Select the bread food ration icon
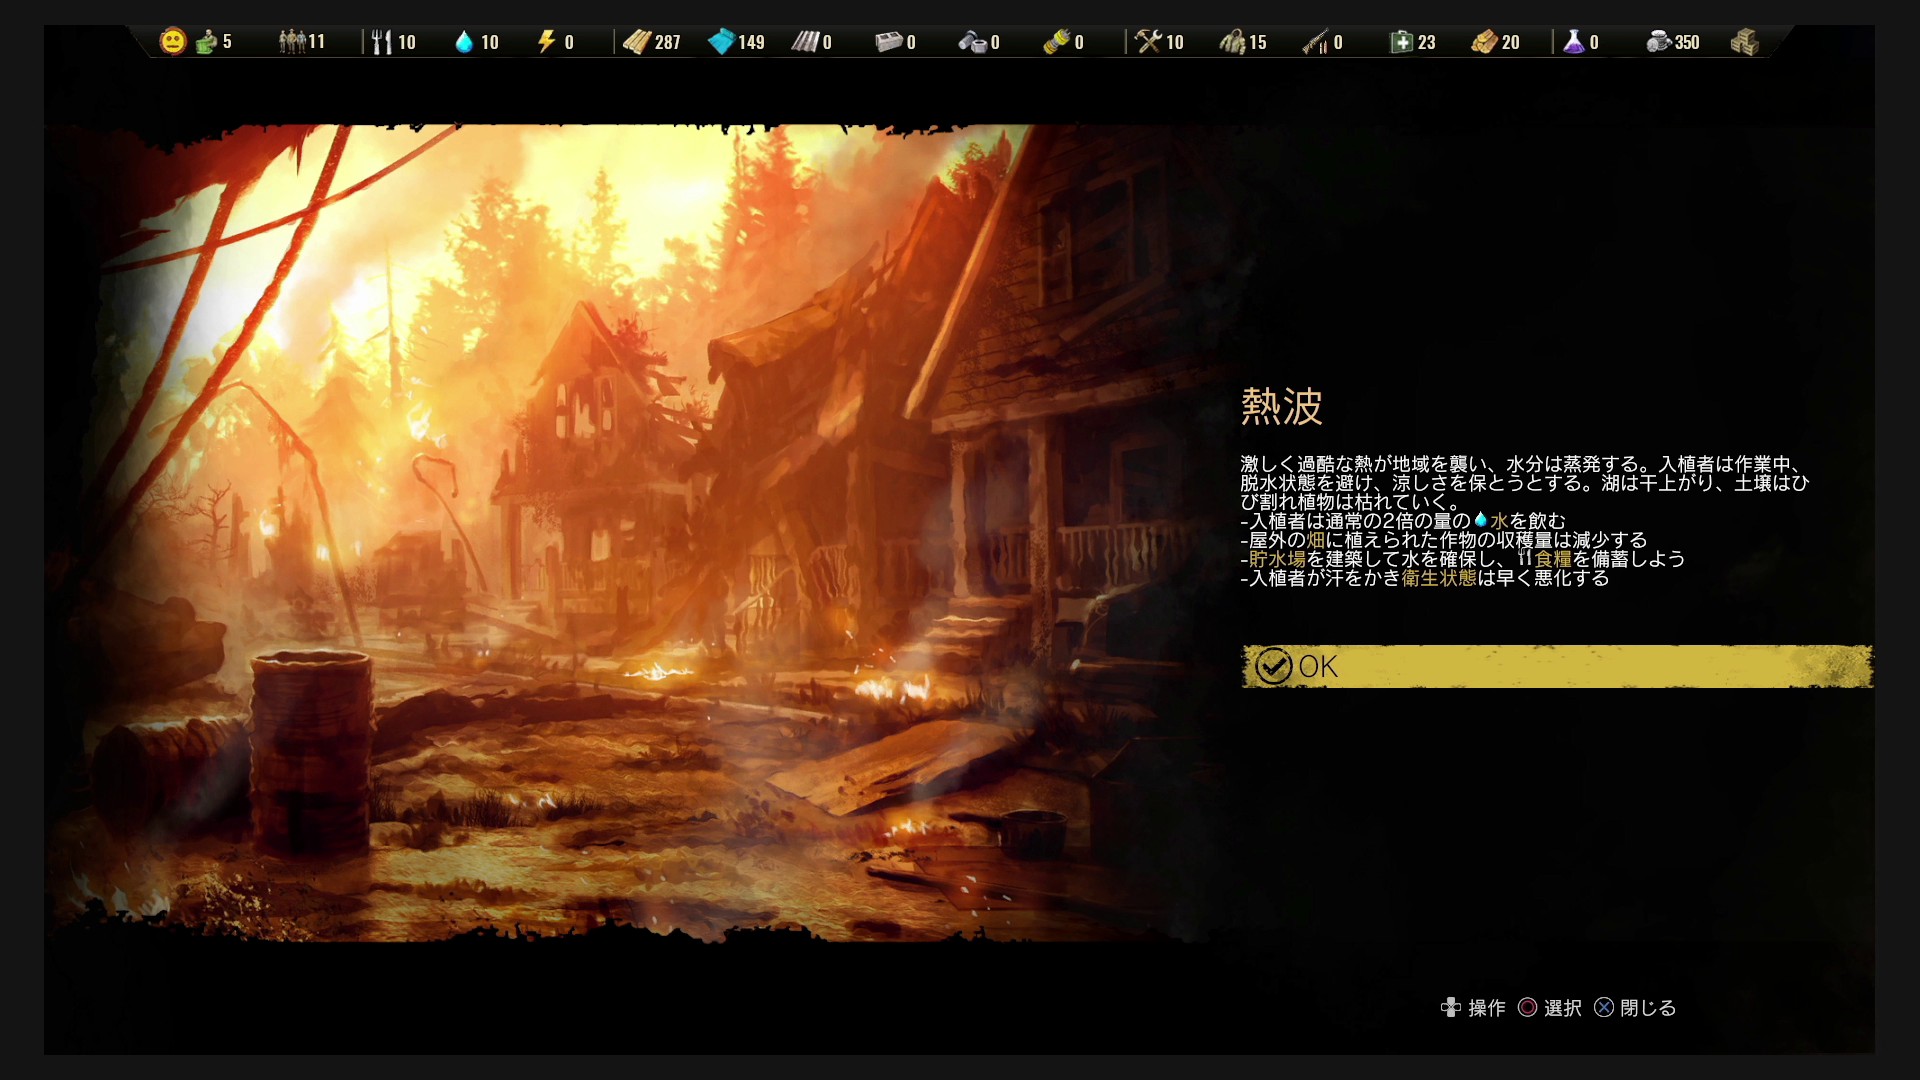 (1484, 42)
